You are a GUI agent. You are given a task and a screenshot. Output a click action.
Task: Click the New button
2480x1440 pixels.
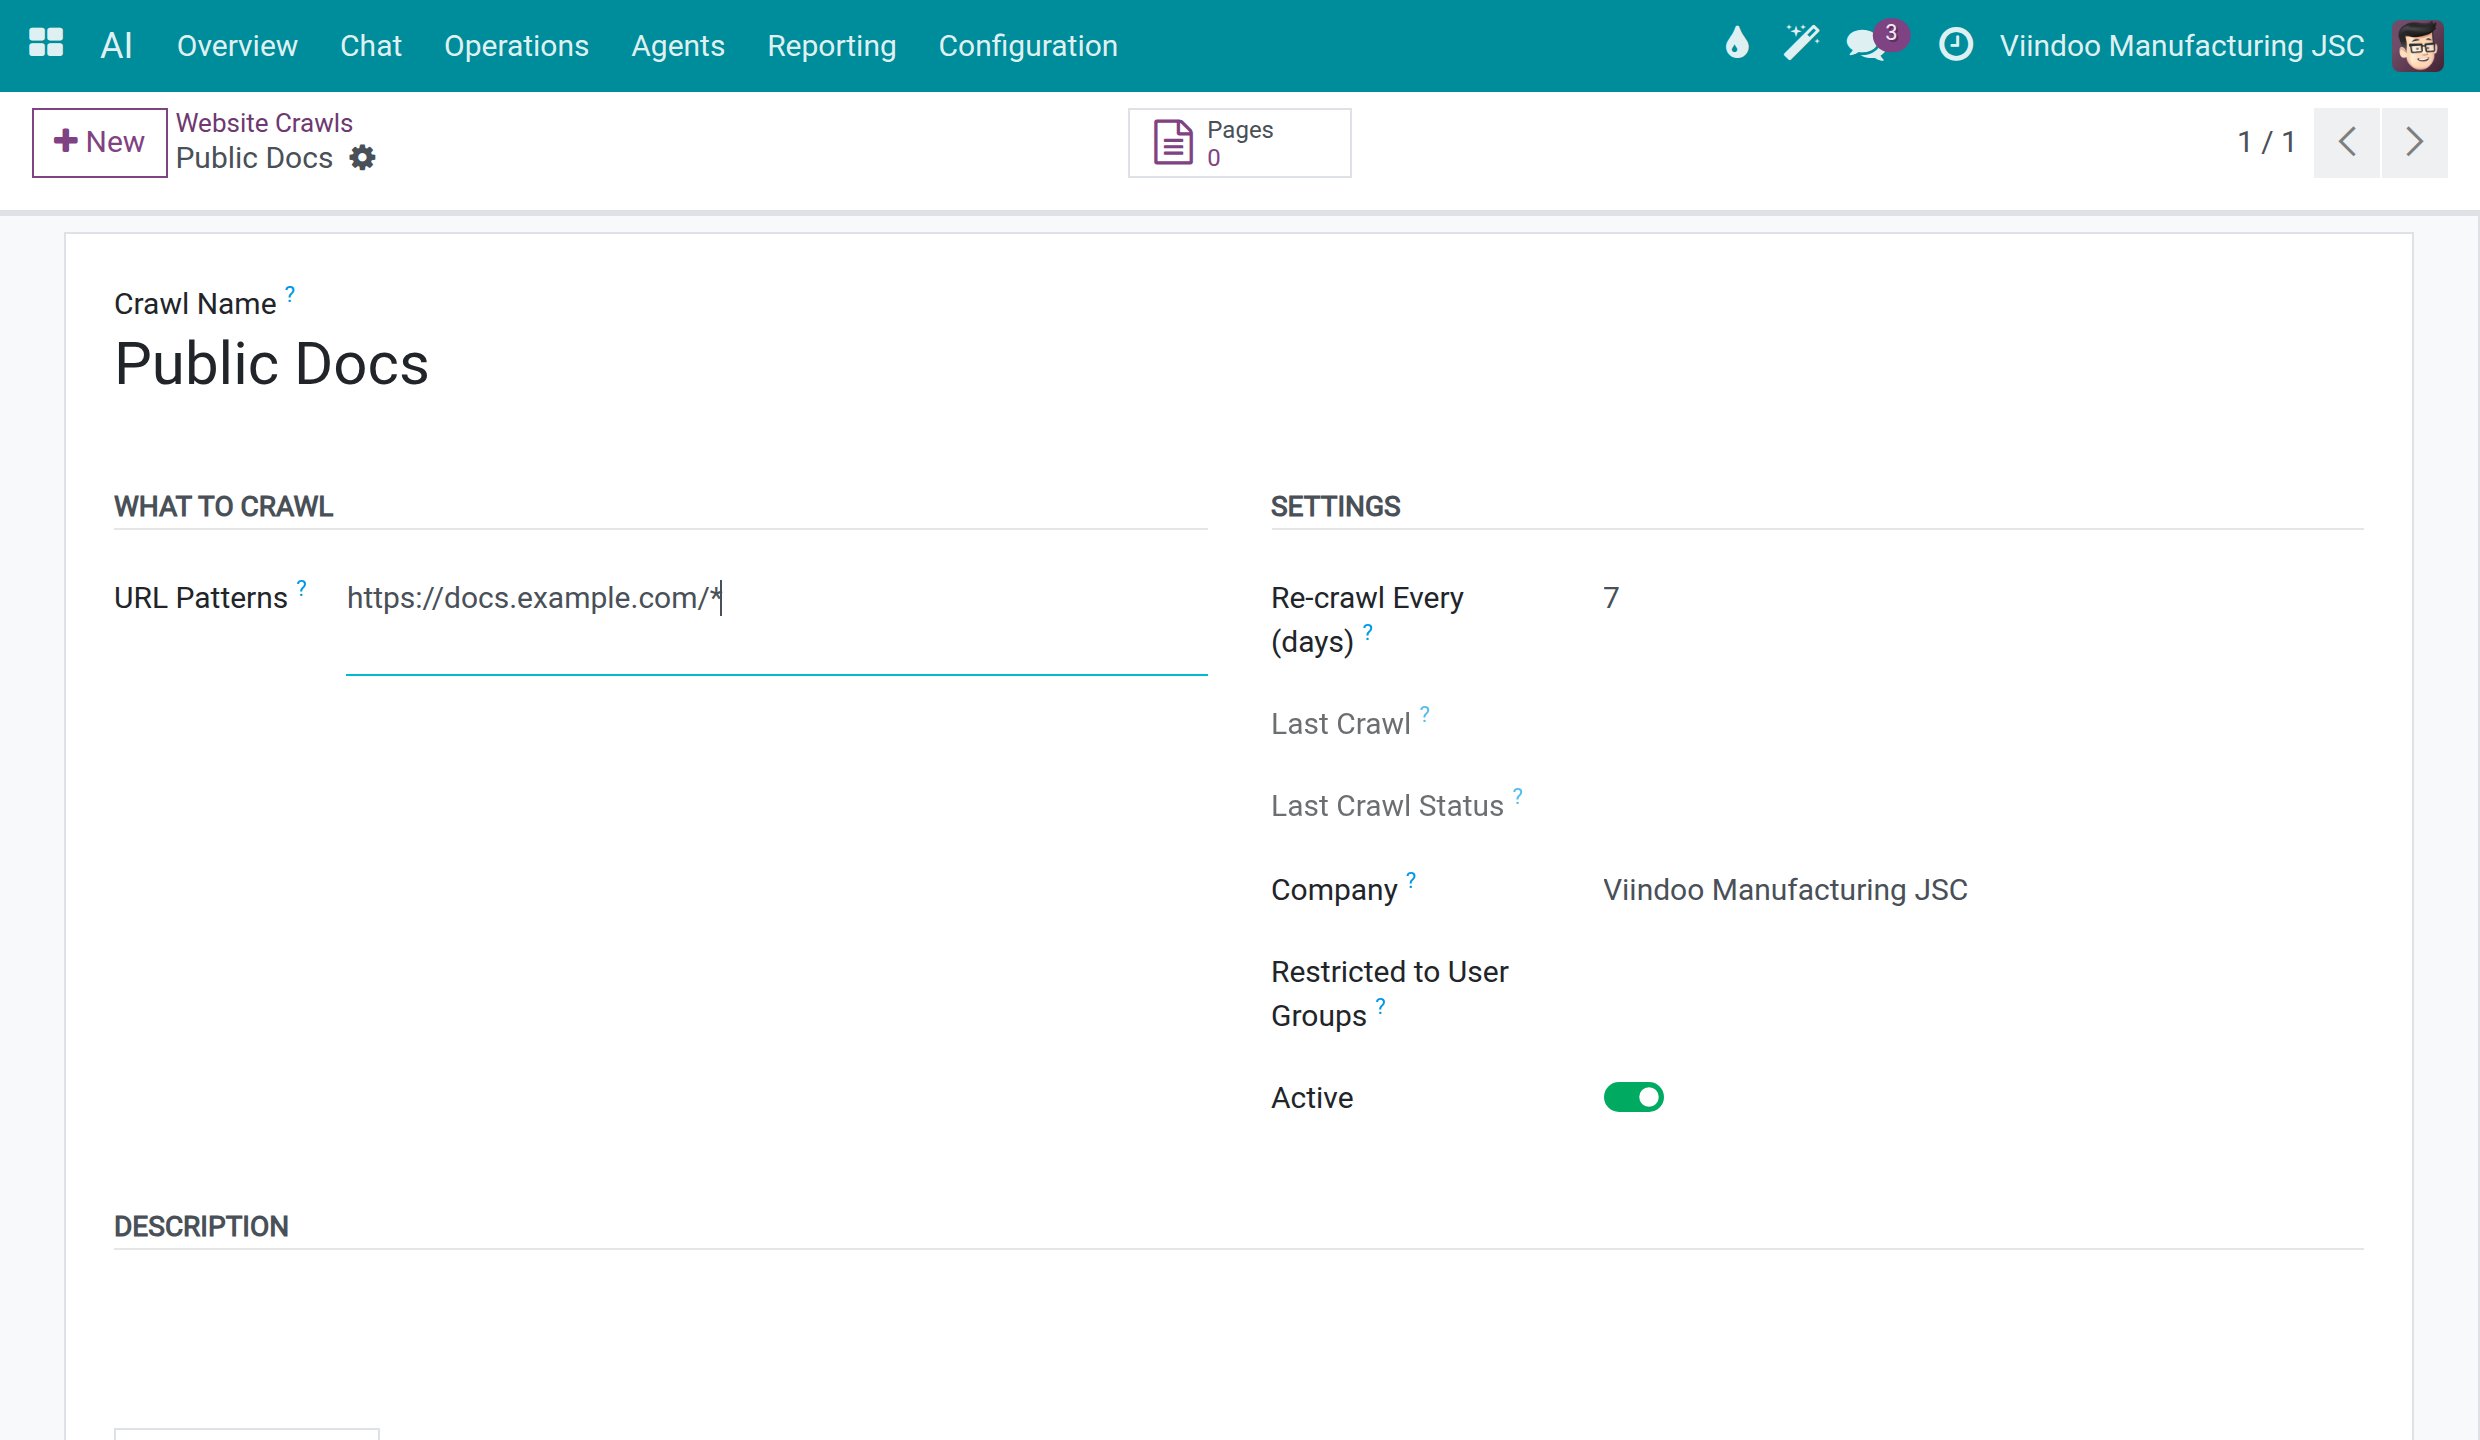[99, 142]
